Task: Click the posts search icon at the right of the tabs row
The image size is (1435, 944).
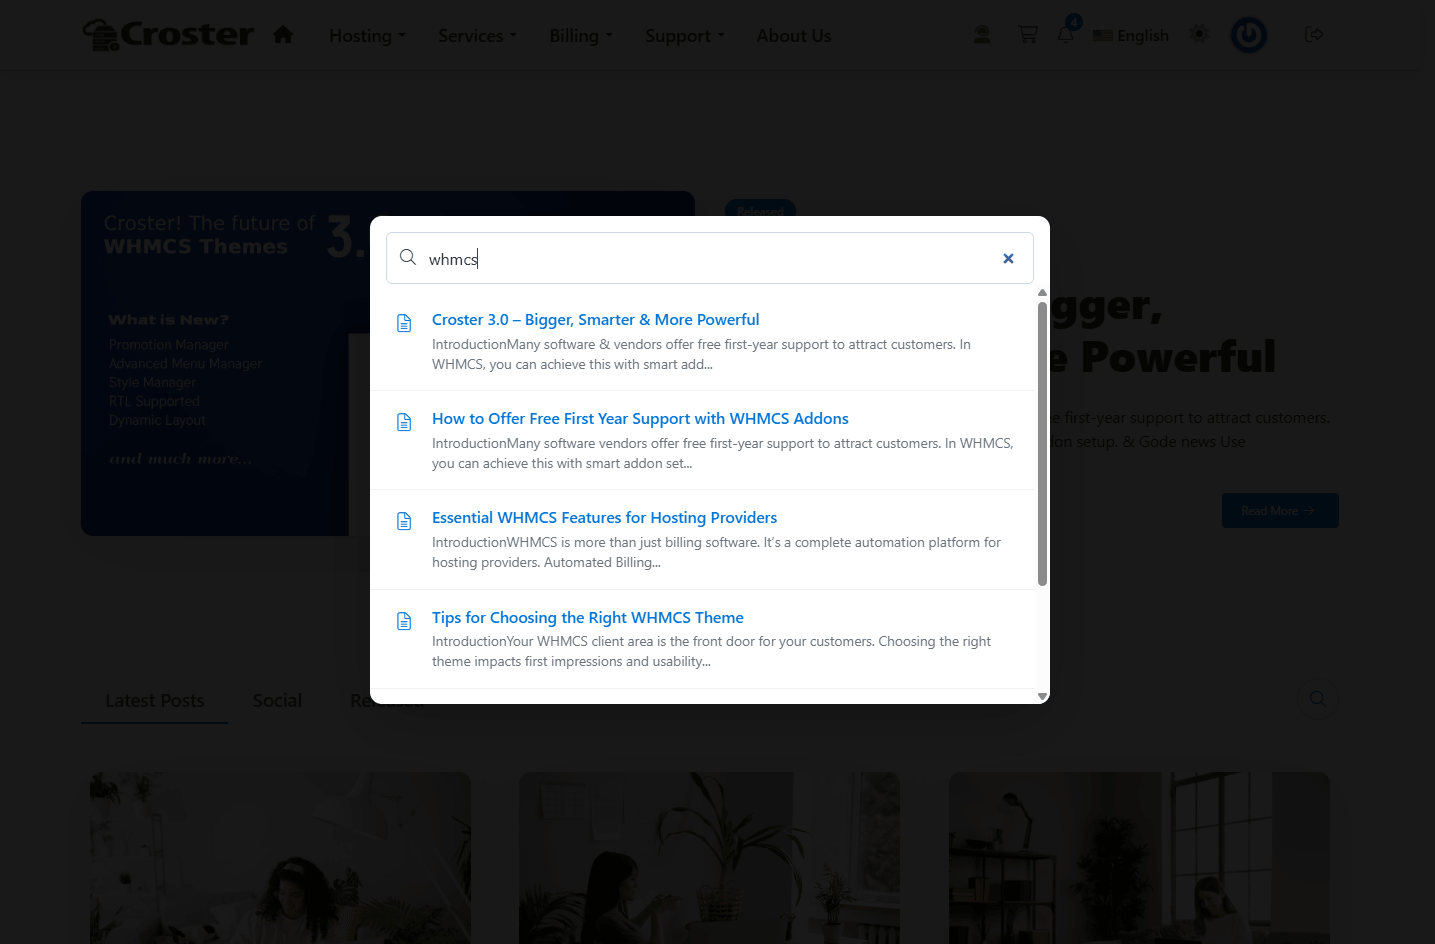Action: tap(1318, 699)
